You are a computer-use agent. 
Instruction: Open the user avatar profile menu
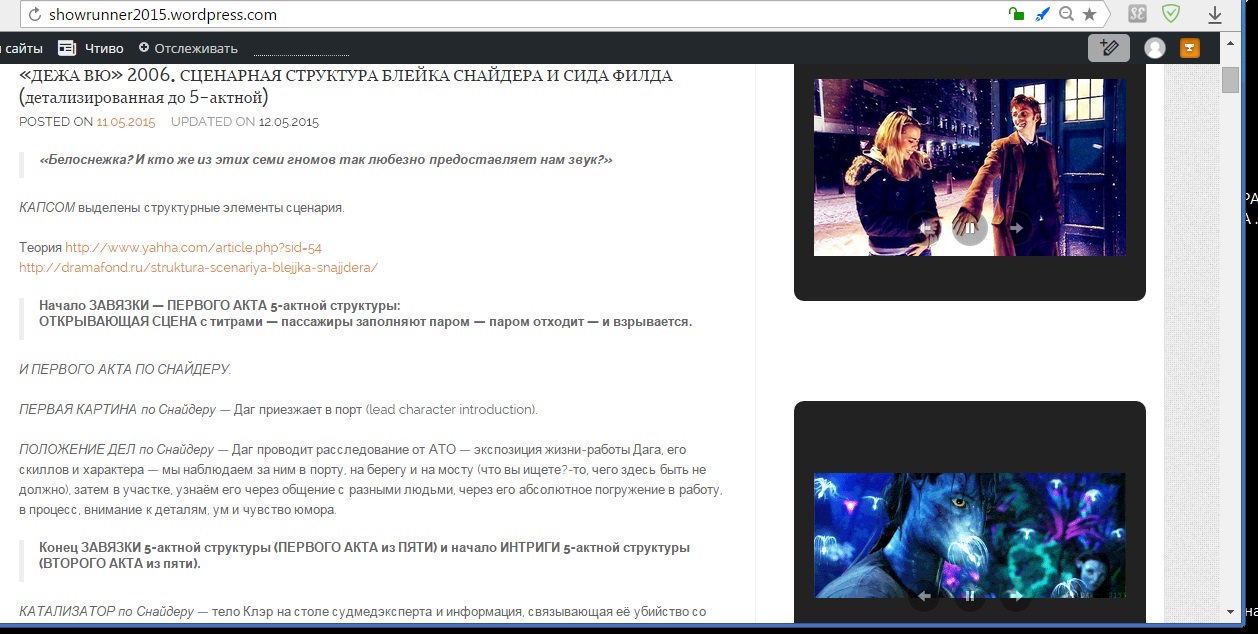click(x=1155, y=48)
